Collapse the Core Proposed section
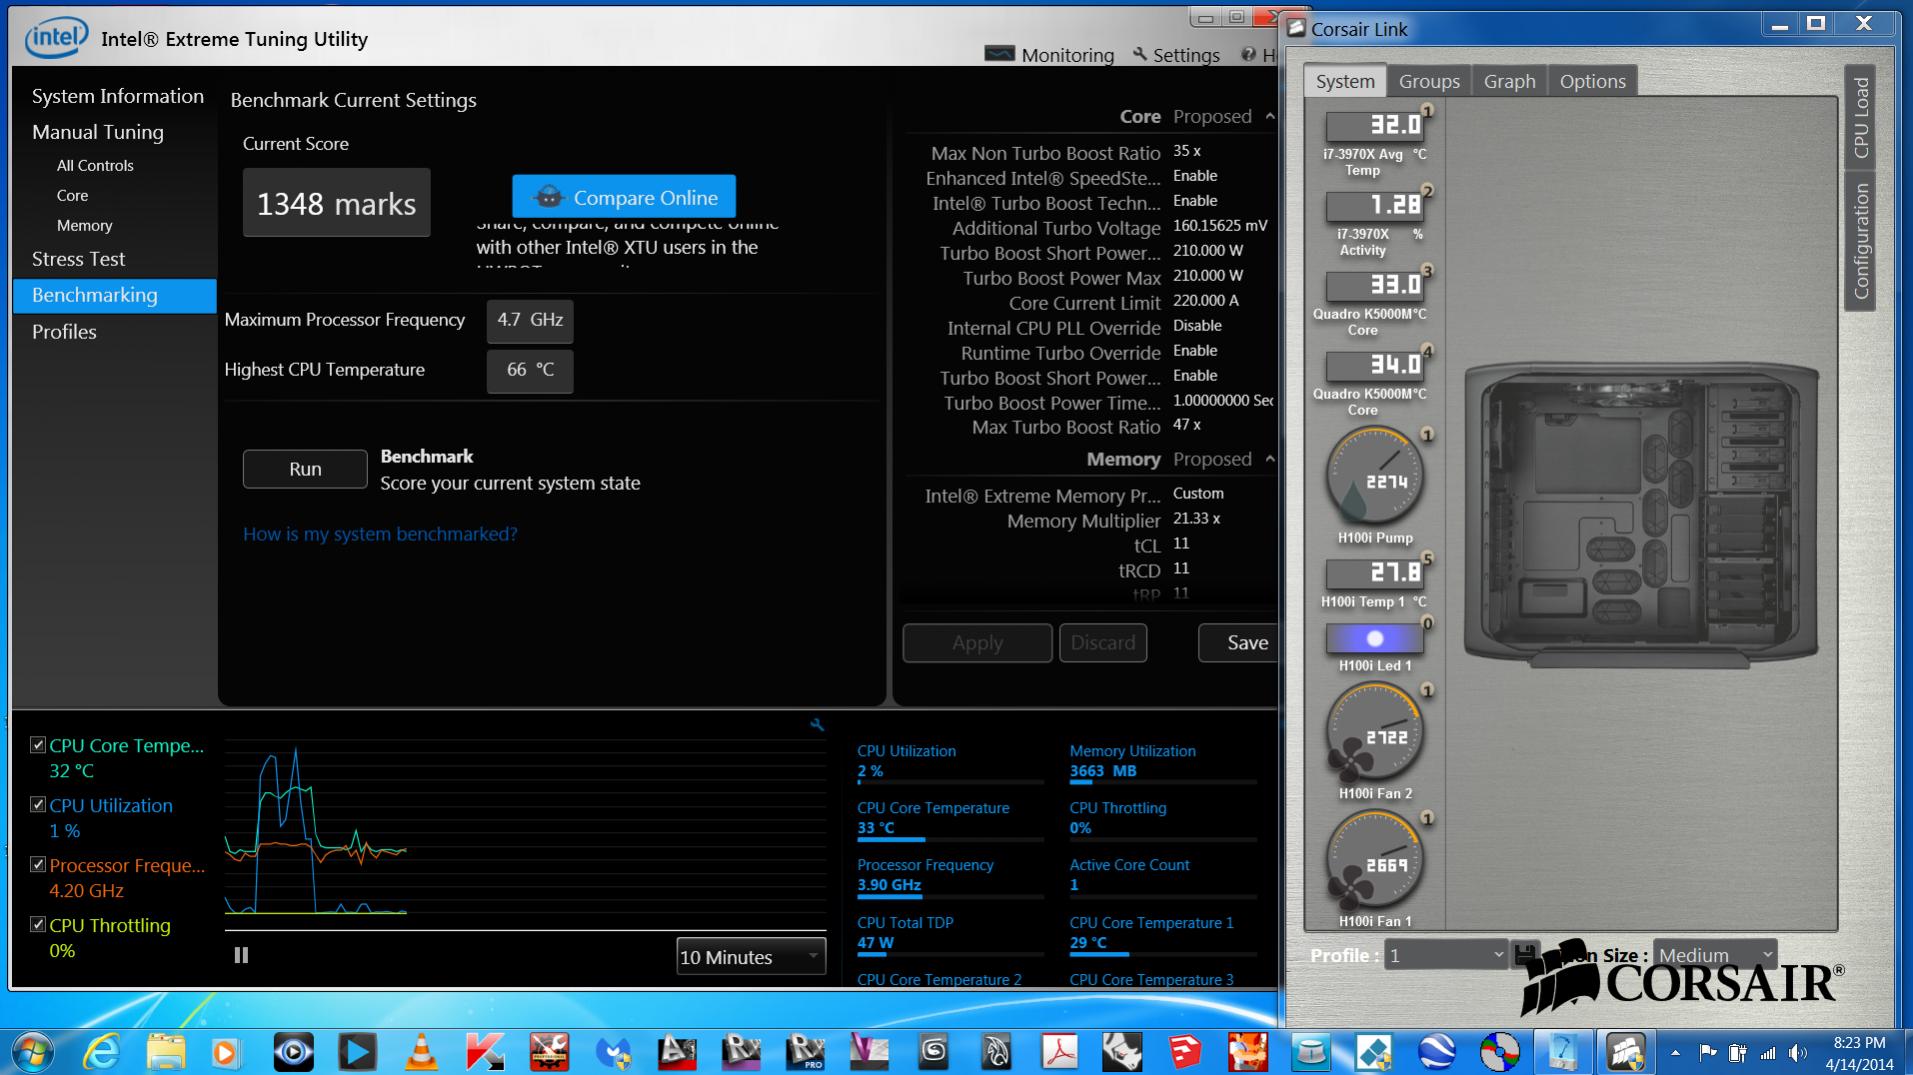Screen dimensions: 1913x1075 1269,117
